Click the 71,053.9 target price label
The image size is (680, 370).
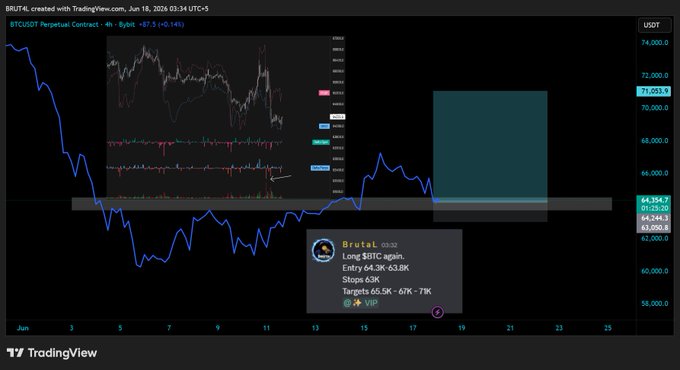653,91
